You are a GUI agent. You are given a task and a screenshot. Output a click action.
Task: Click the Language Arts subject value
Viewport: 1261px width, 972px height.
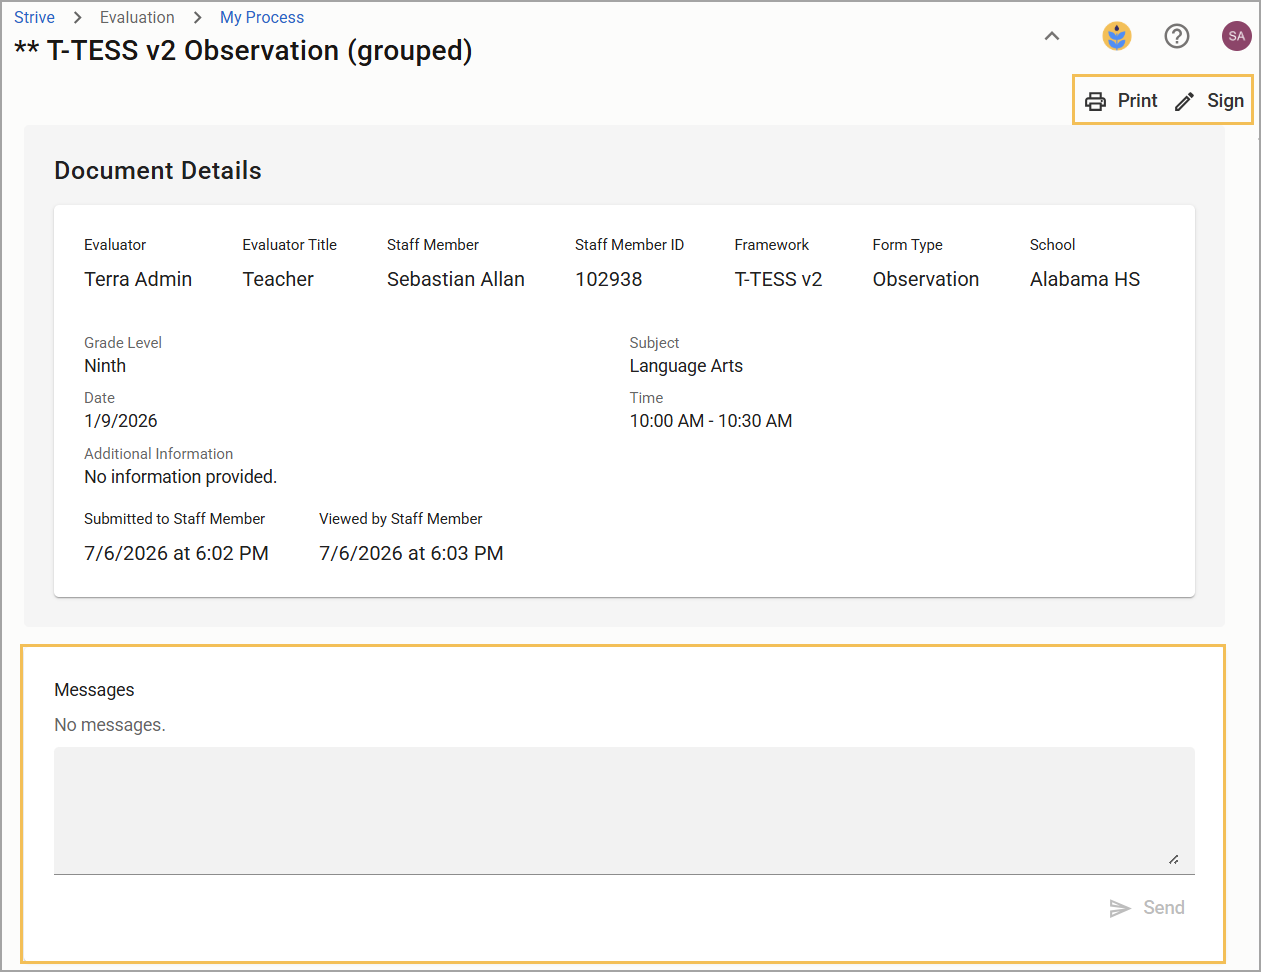point(686,366)
